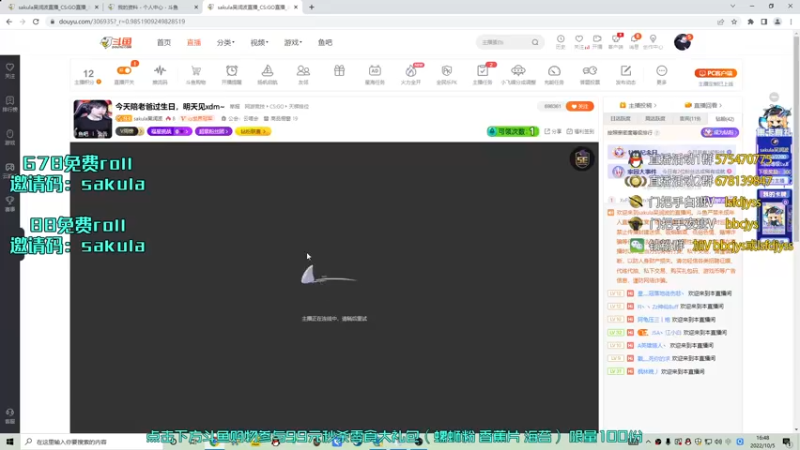Switch to the 钻粉(42) tab
The width and height of the screenshot is (800, 450).
(724, 119)
